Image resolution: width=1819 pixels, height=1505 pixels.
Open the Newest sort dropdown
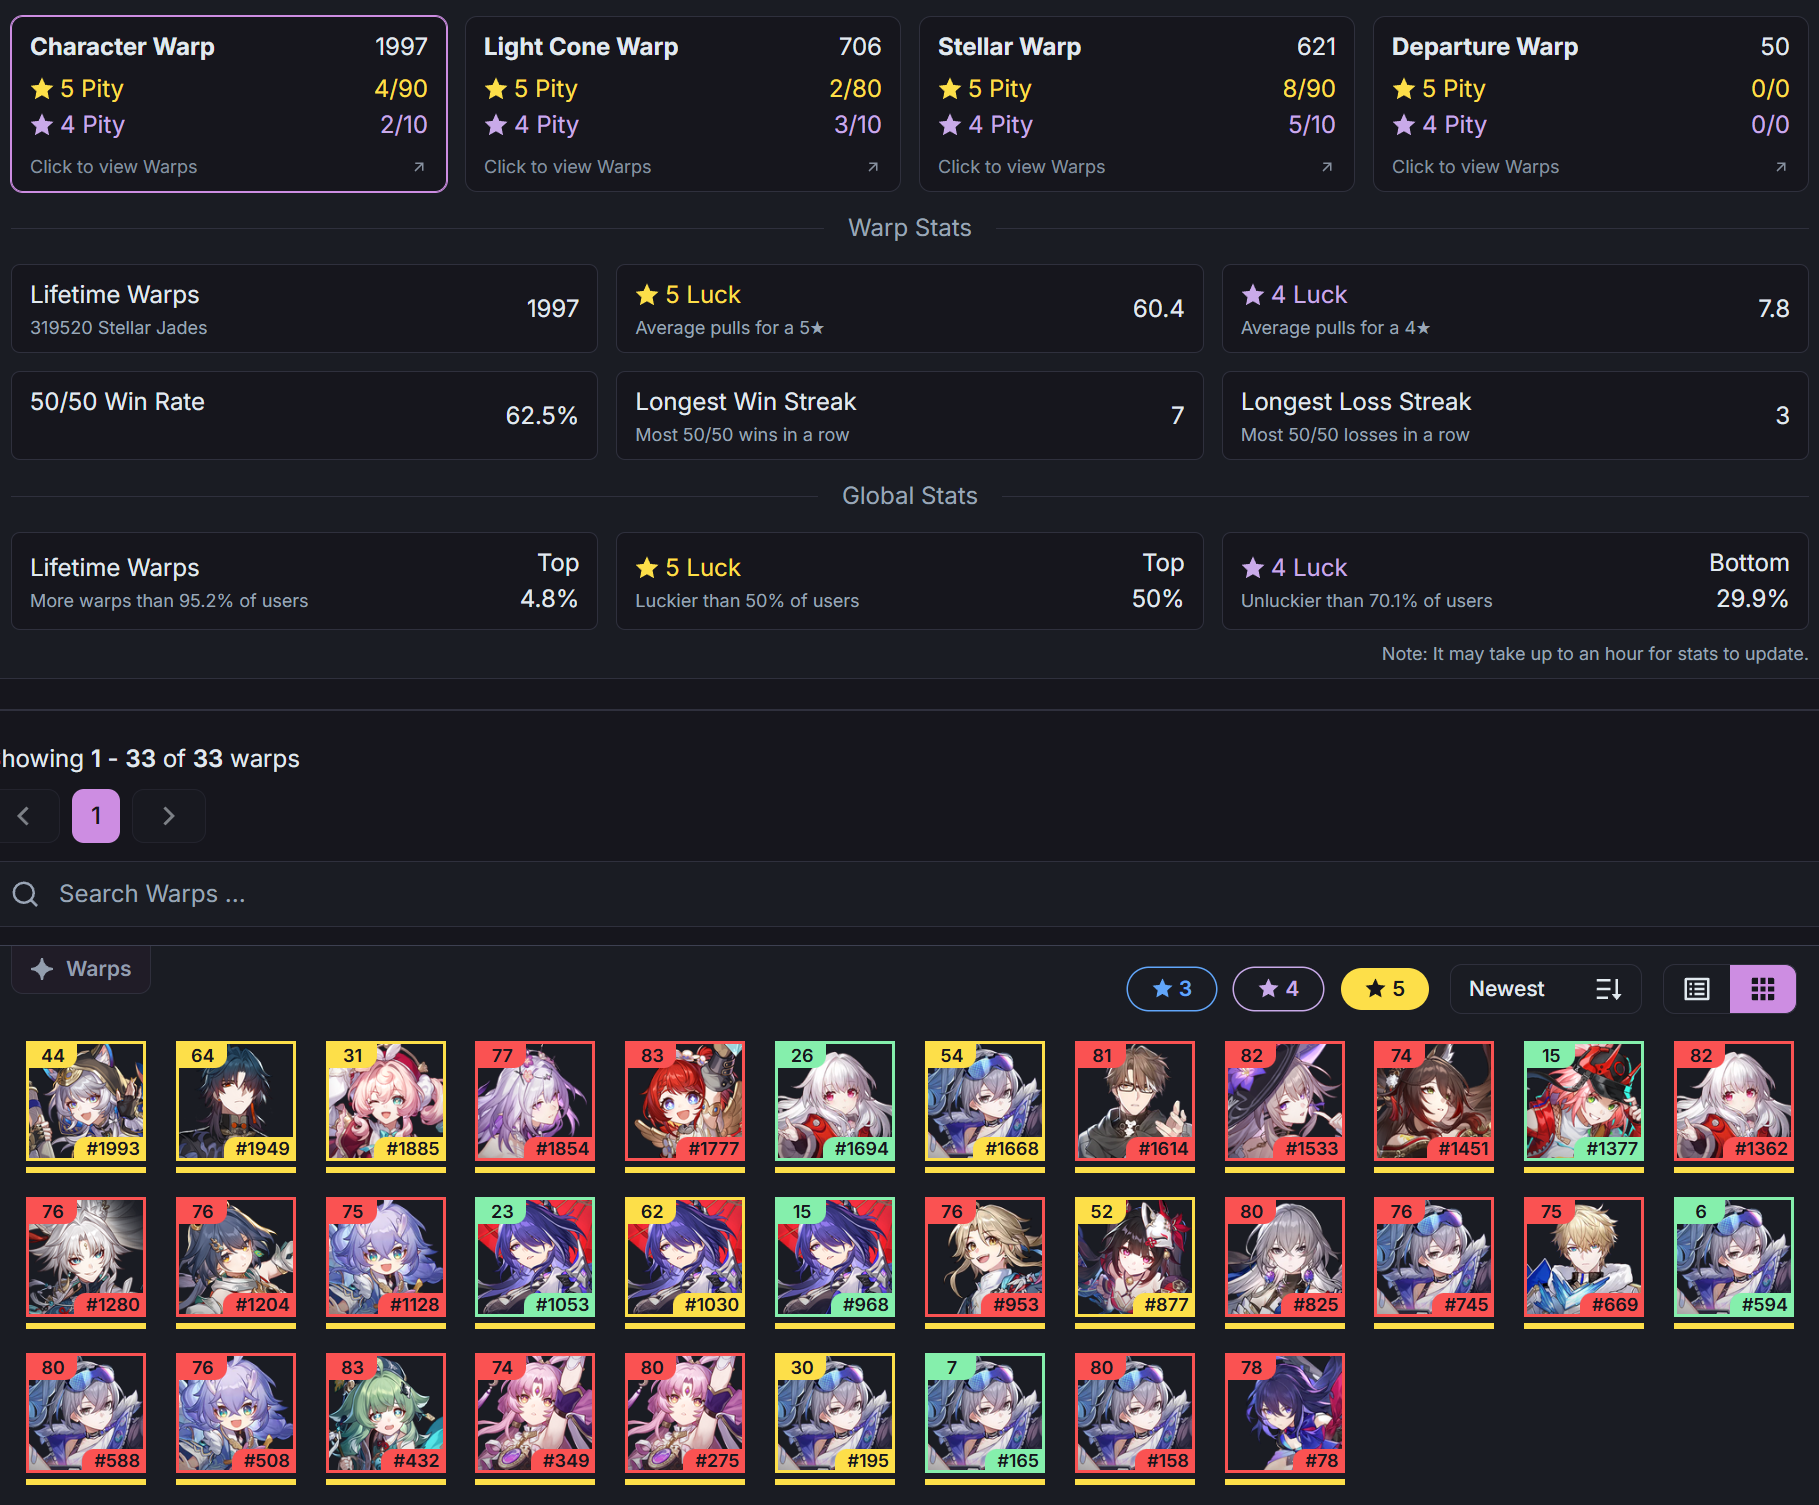coord(1545,989)
